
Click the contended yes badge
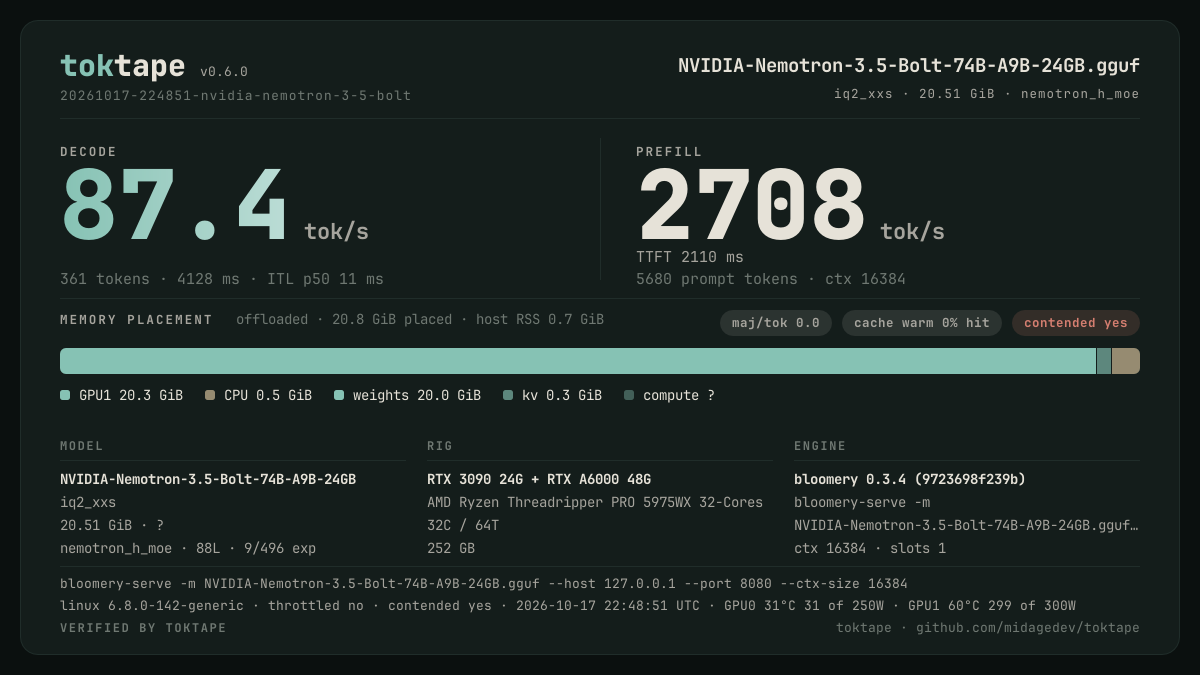pyautogui.click(x=1076, y=323)
